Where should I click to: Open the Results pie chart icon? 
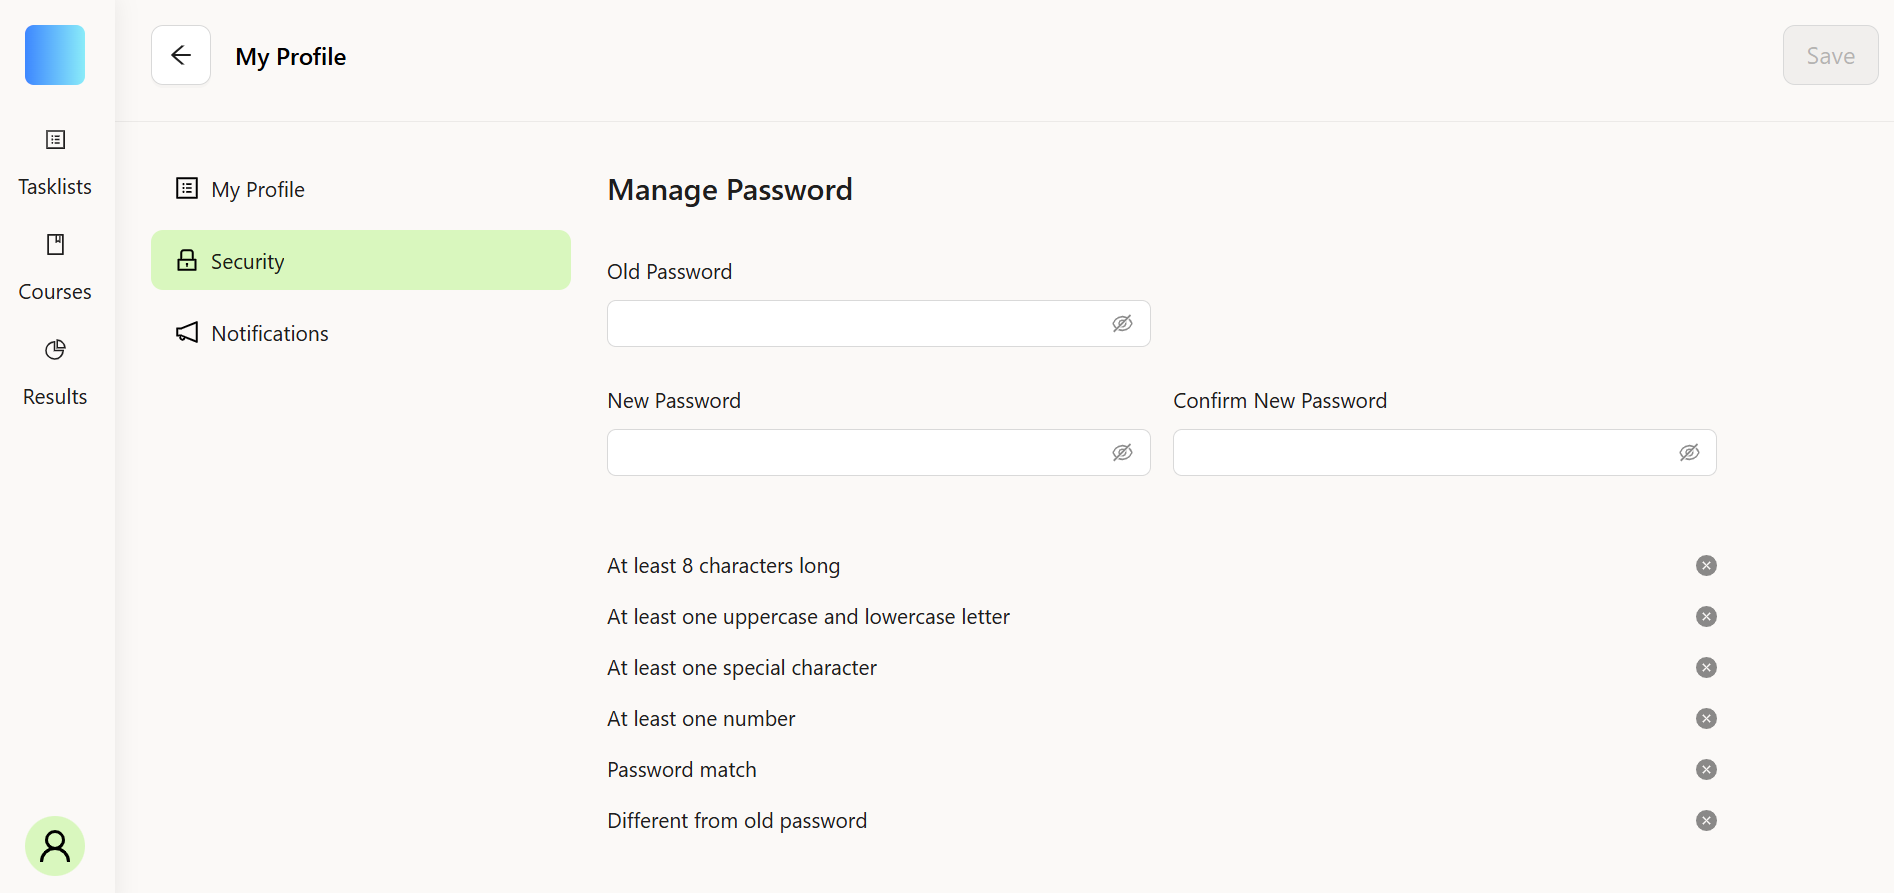(56, 350)
